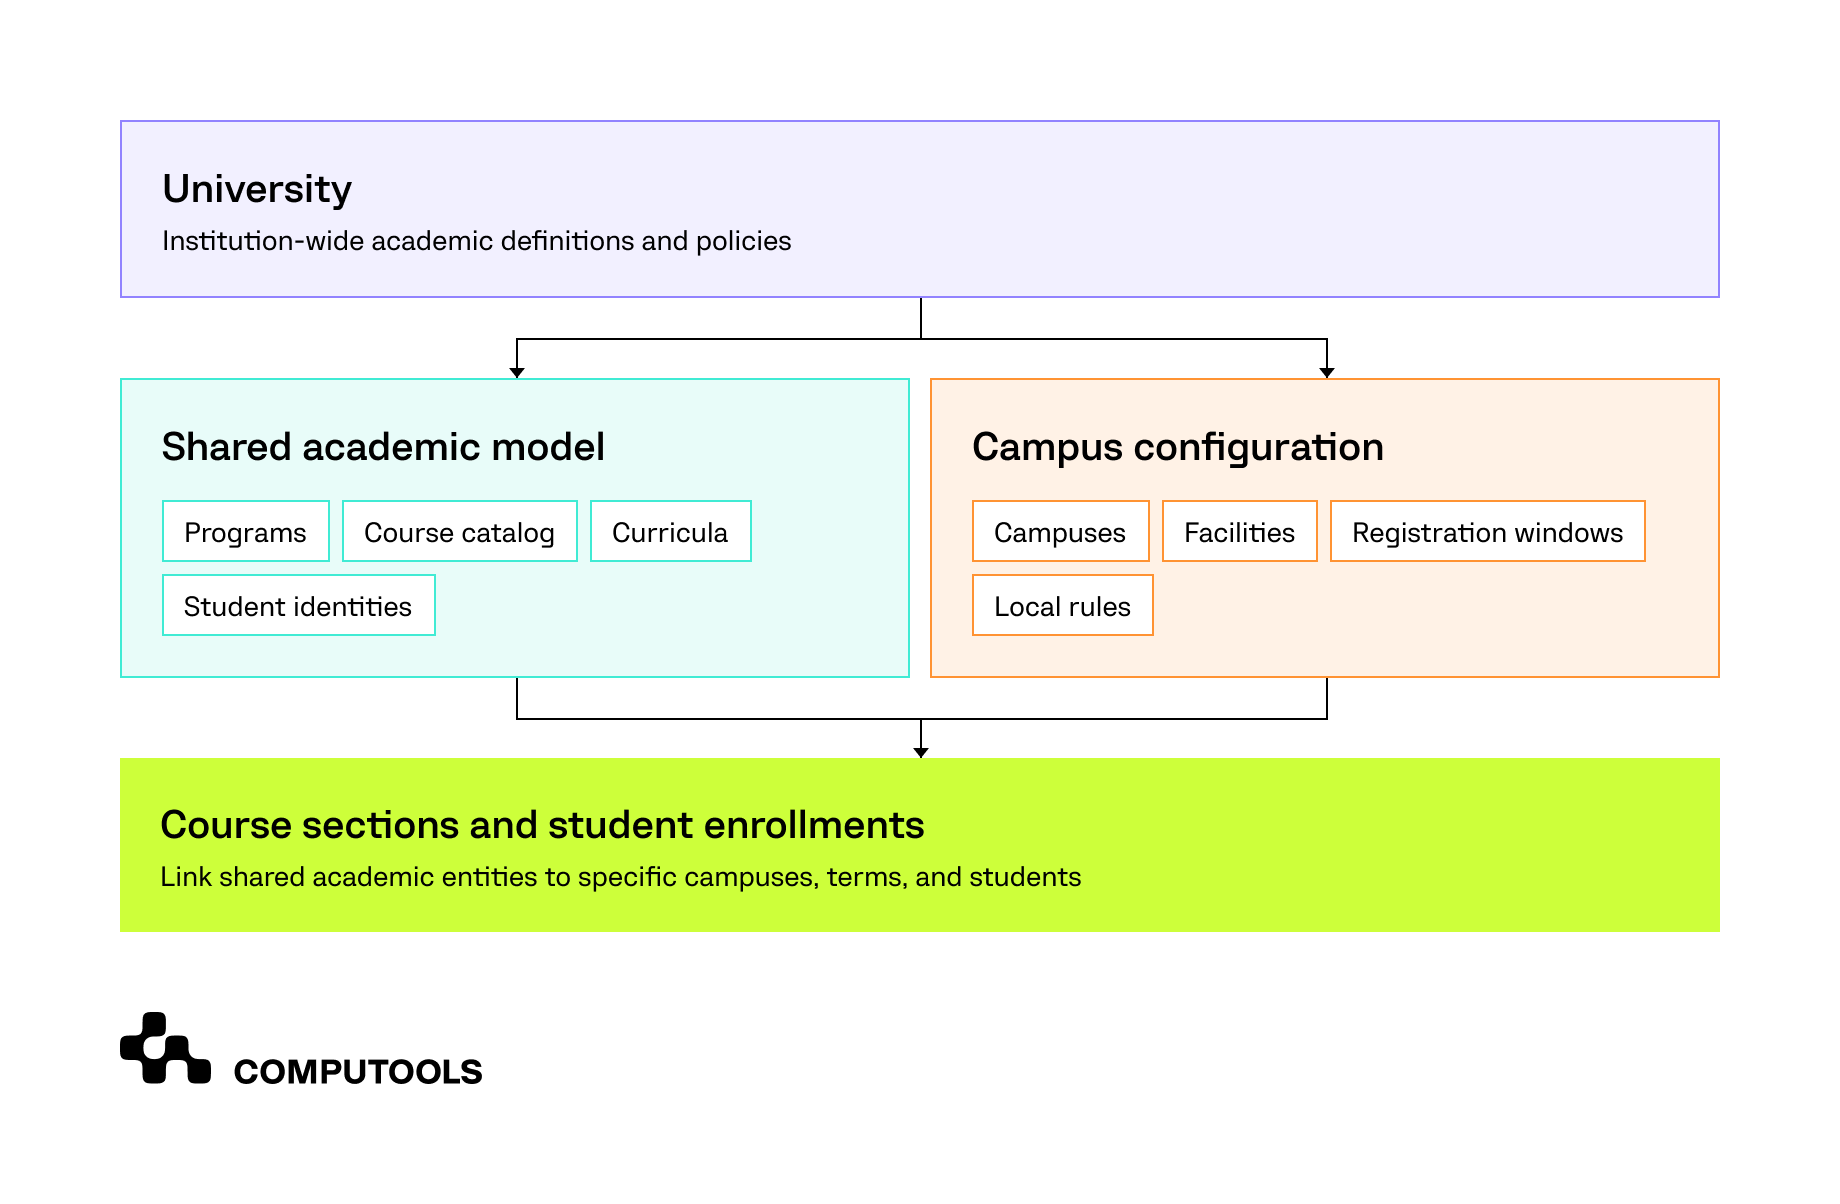The width and height of the screenshot is (1840, 1204).
Task: Select the Course catalog box
Action: [x=460, y=531]
